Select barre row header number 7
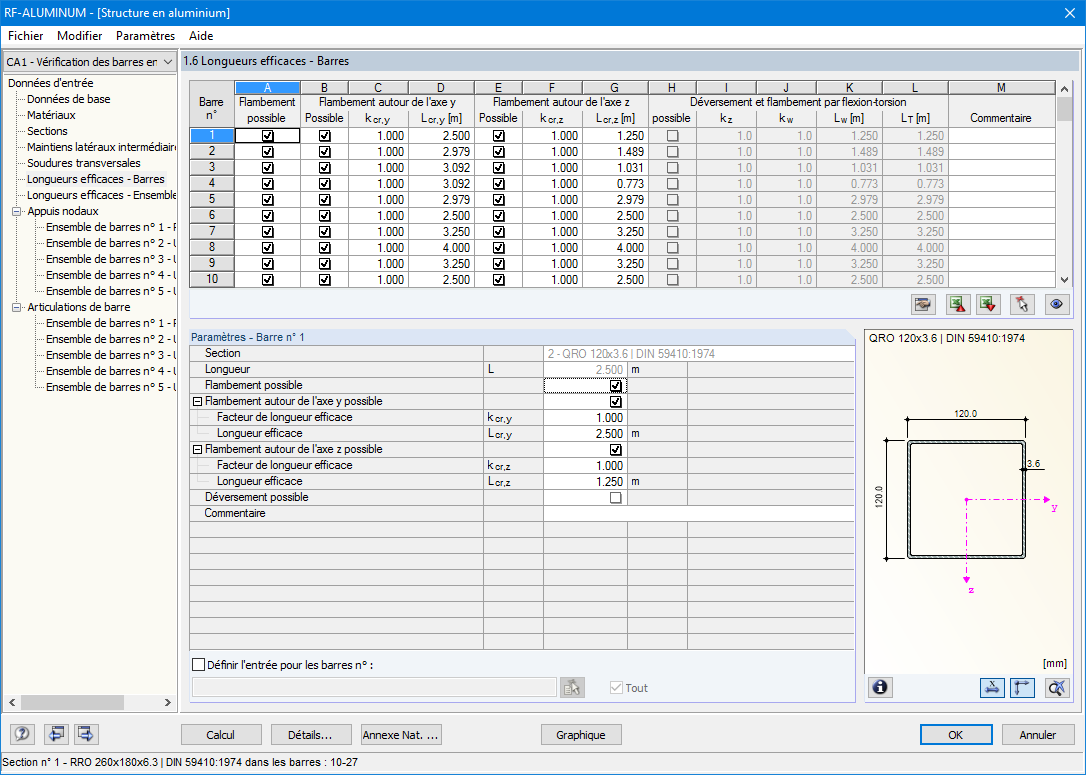 click(x=212, y=231)
